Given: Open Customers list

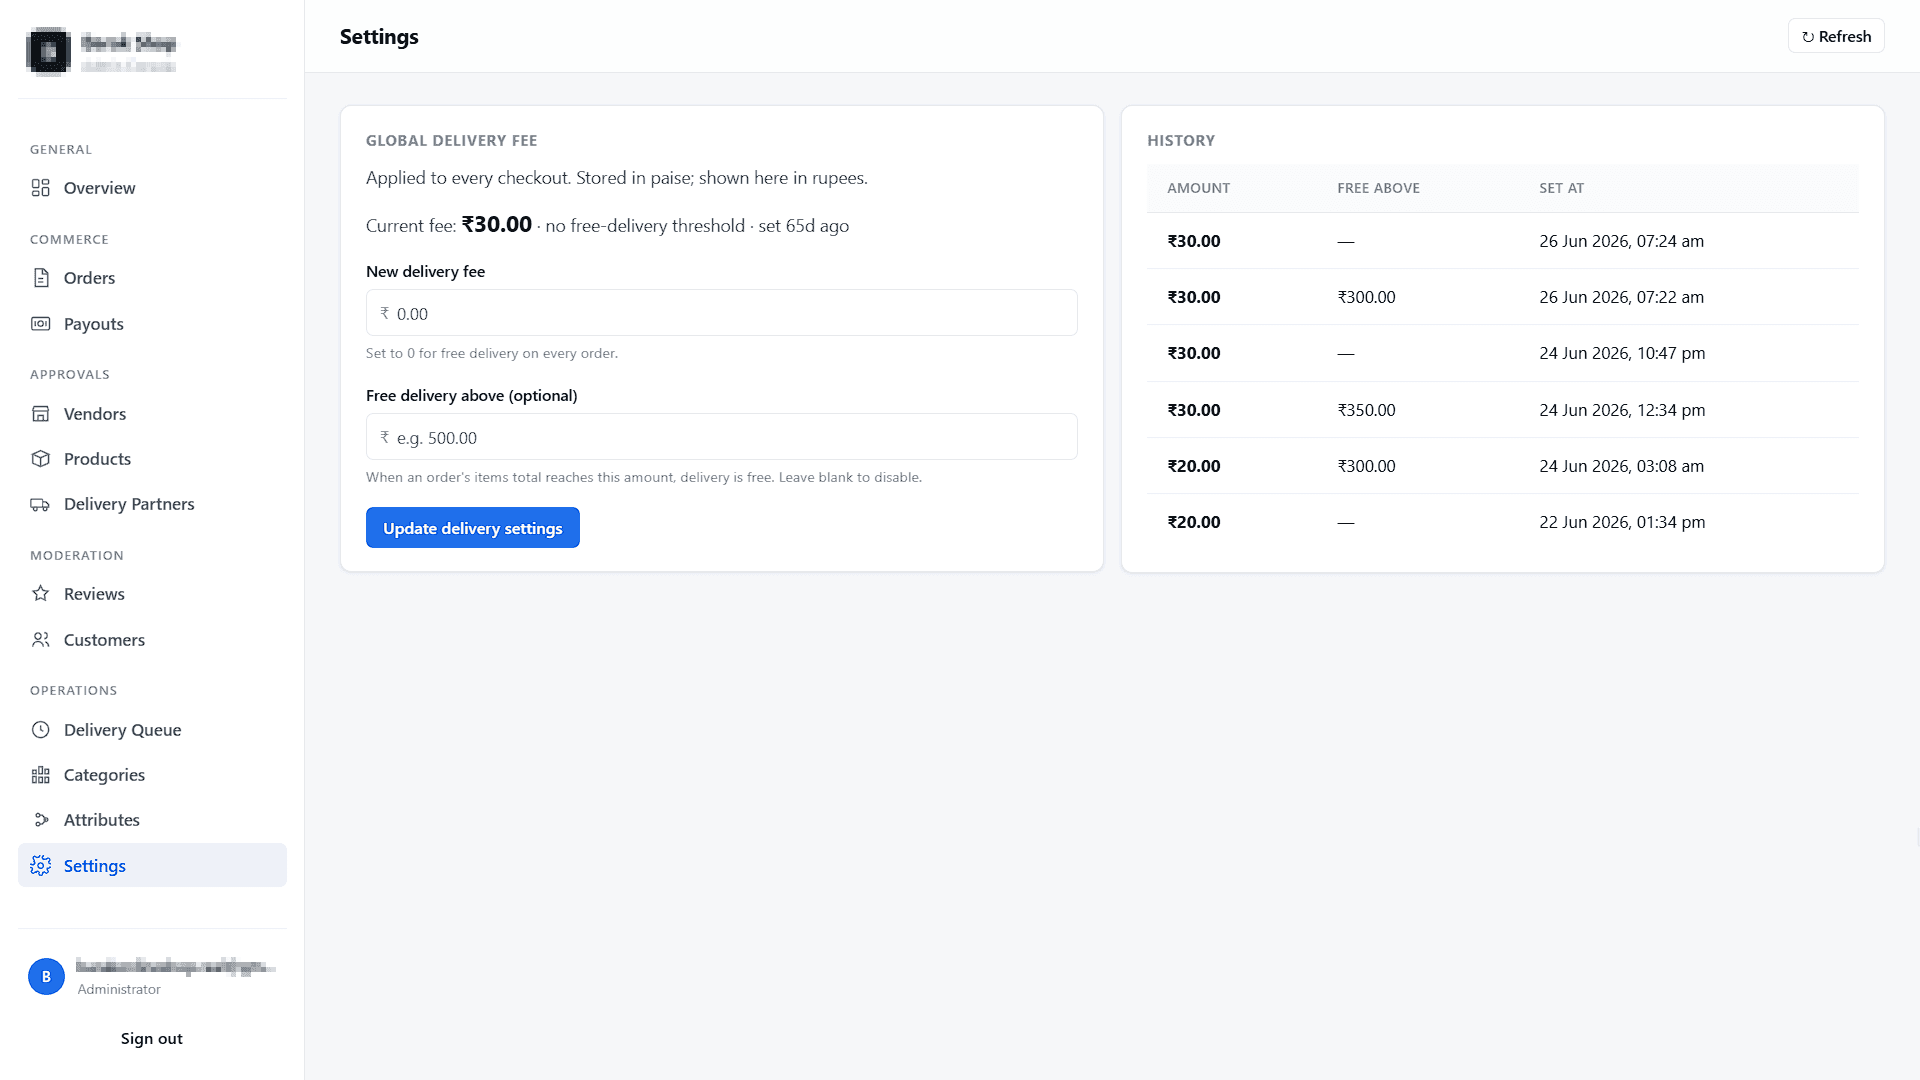Looking at the screenshot, I should [x=152, y=640].
